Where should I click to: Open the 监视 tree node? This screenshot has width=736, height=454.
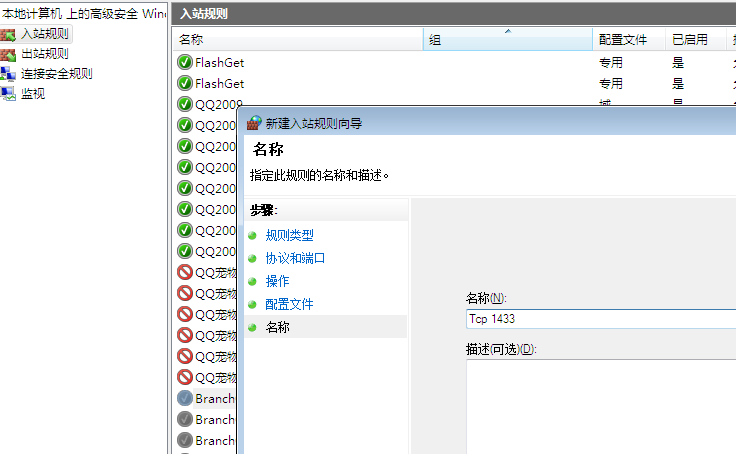pyautogui.click(x=33, y=94)
